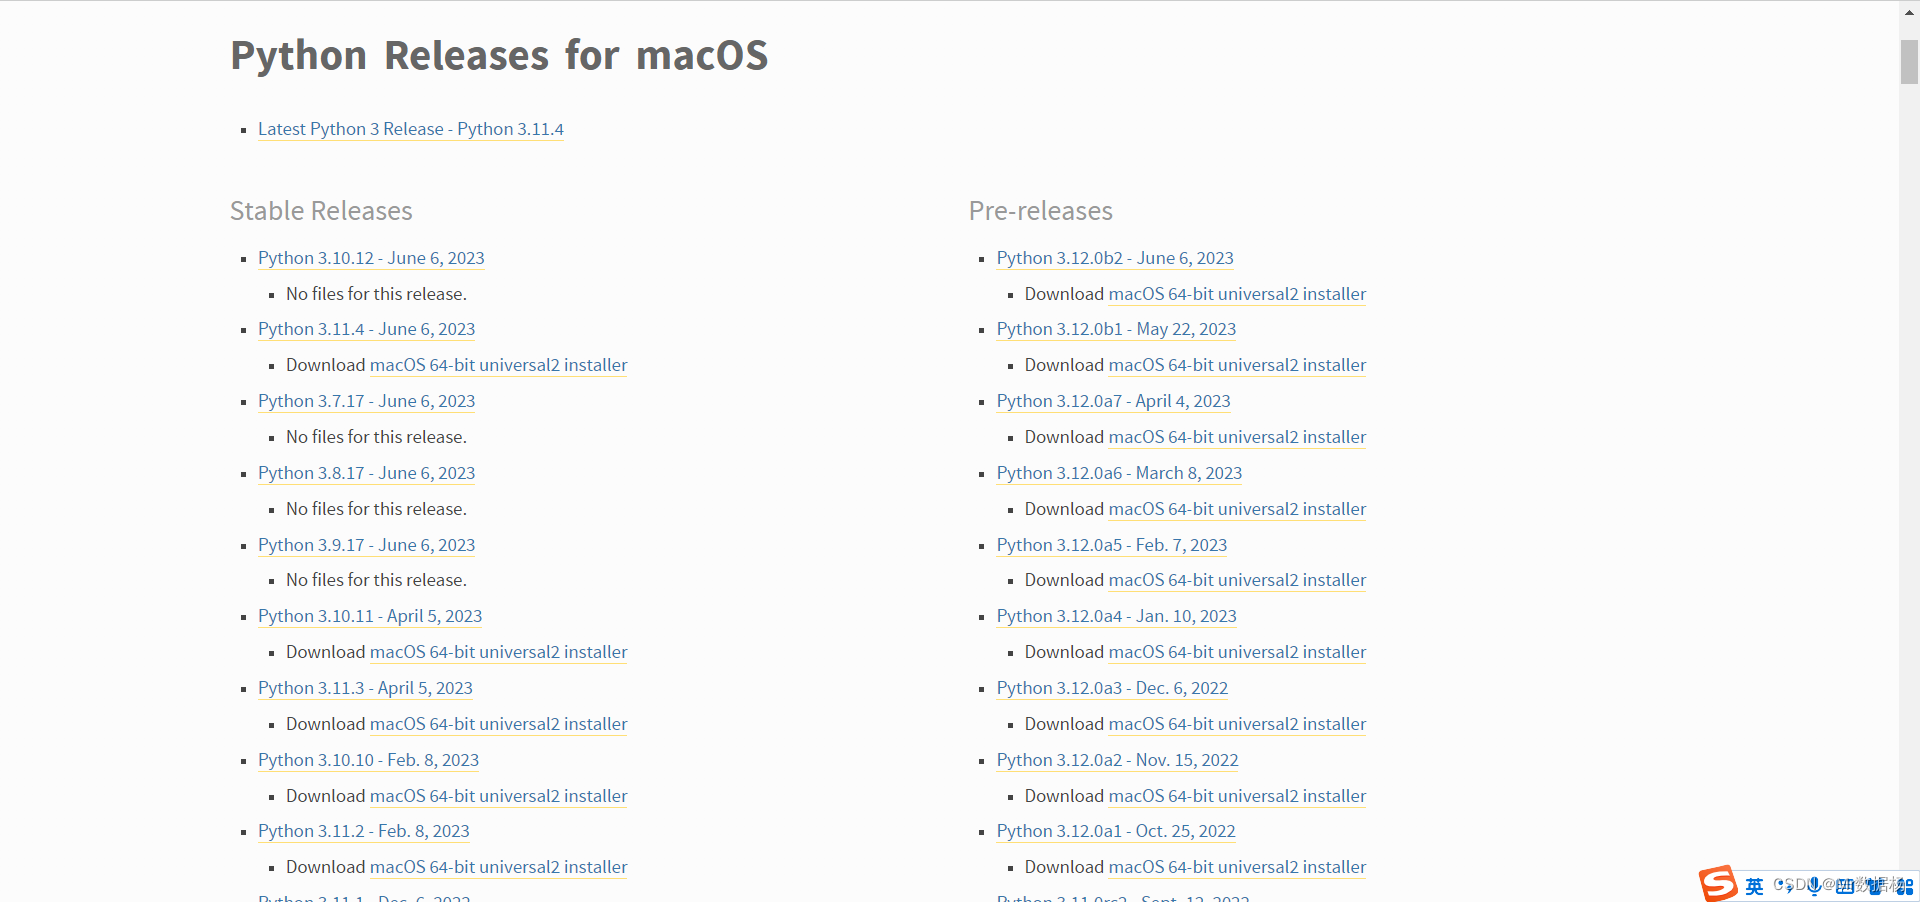Screen dimensions: 1920x902
Task: Open Python 3.9.17 - June 6, 2023 link
Action: (366, 545)
